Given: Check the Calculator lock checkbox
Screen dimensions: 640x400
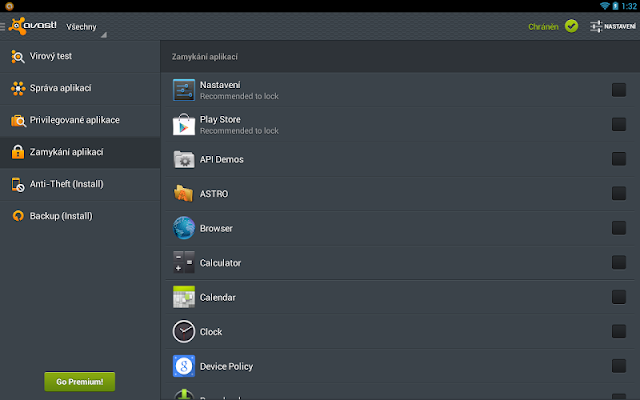Looking at the screenshot, I should click(619, 262).
